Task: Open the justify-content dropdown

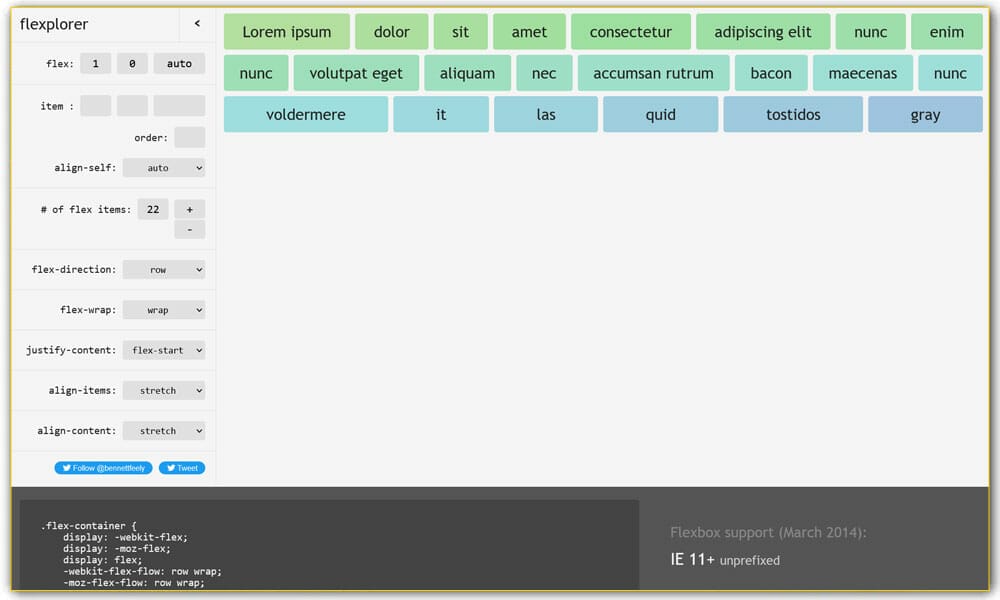Action: click(x=164, y=350)
